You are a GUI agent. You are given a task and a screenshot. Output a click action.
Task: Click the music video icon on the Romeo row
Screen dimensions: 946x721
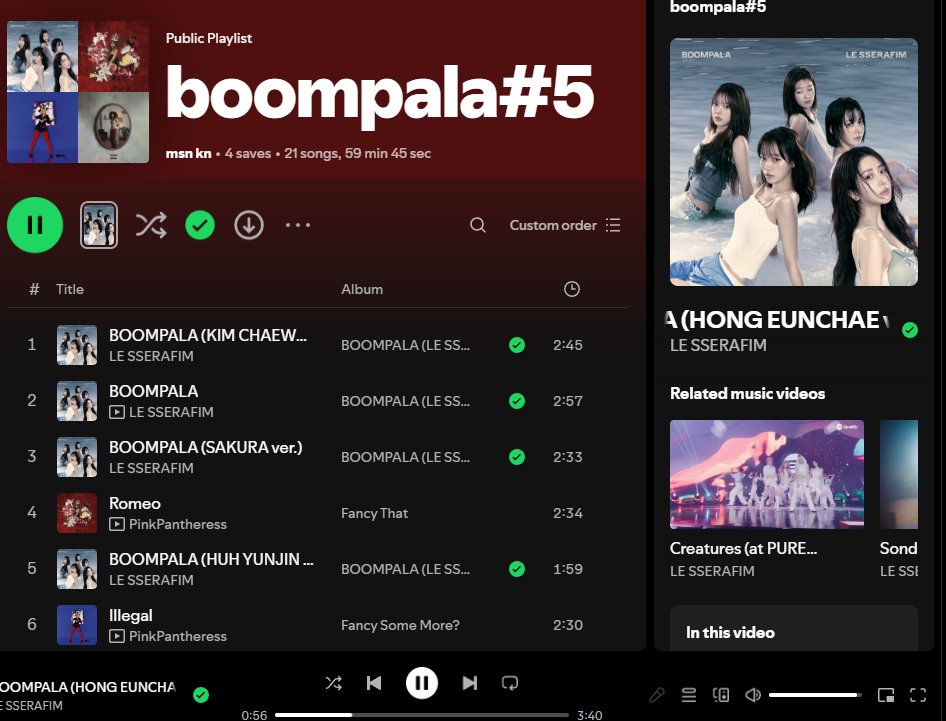tap(117, 524)
